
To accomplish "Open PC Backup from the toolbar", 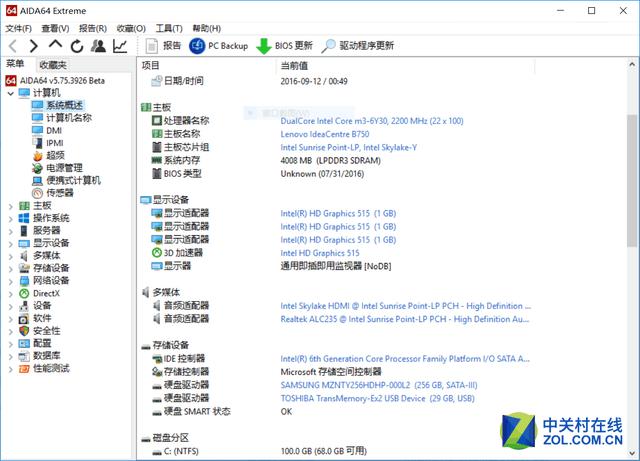I will (x=218, y=46).
